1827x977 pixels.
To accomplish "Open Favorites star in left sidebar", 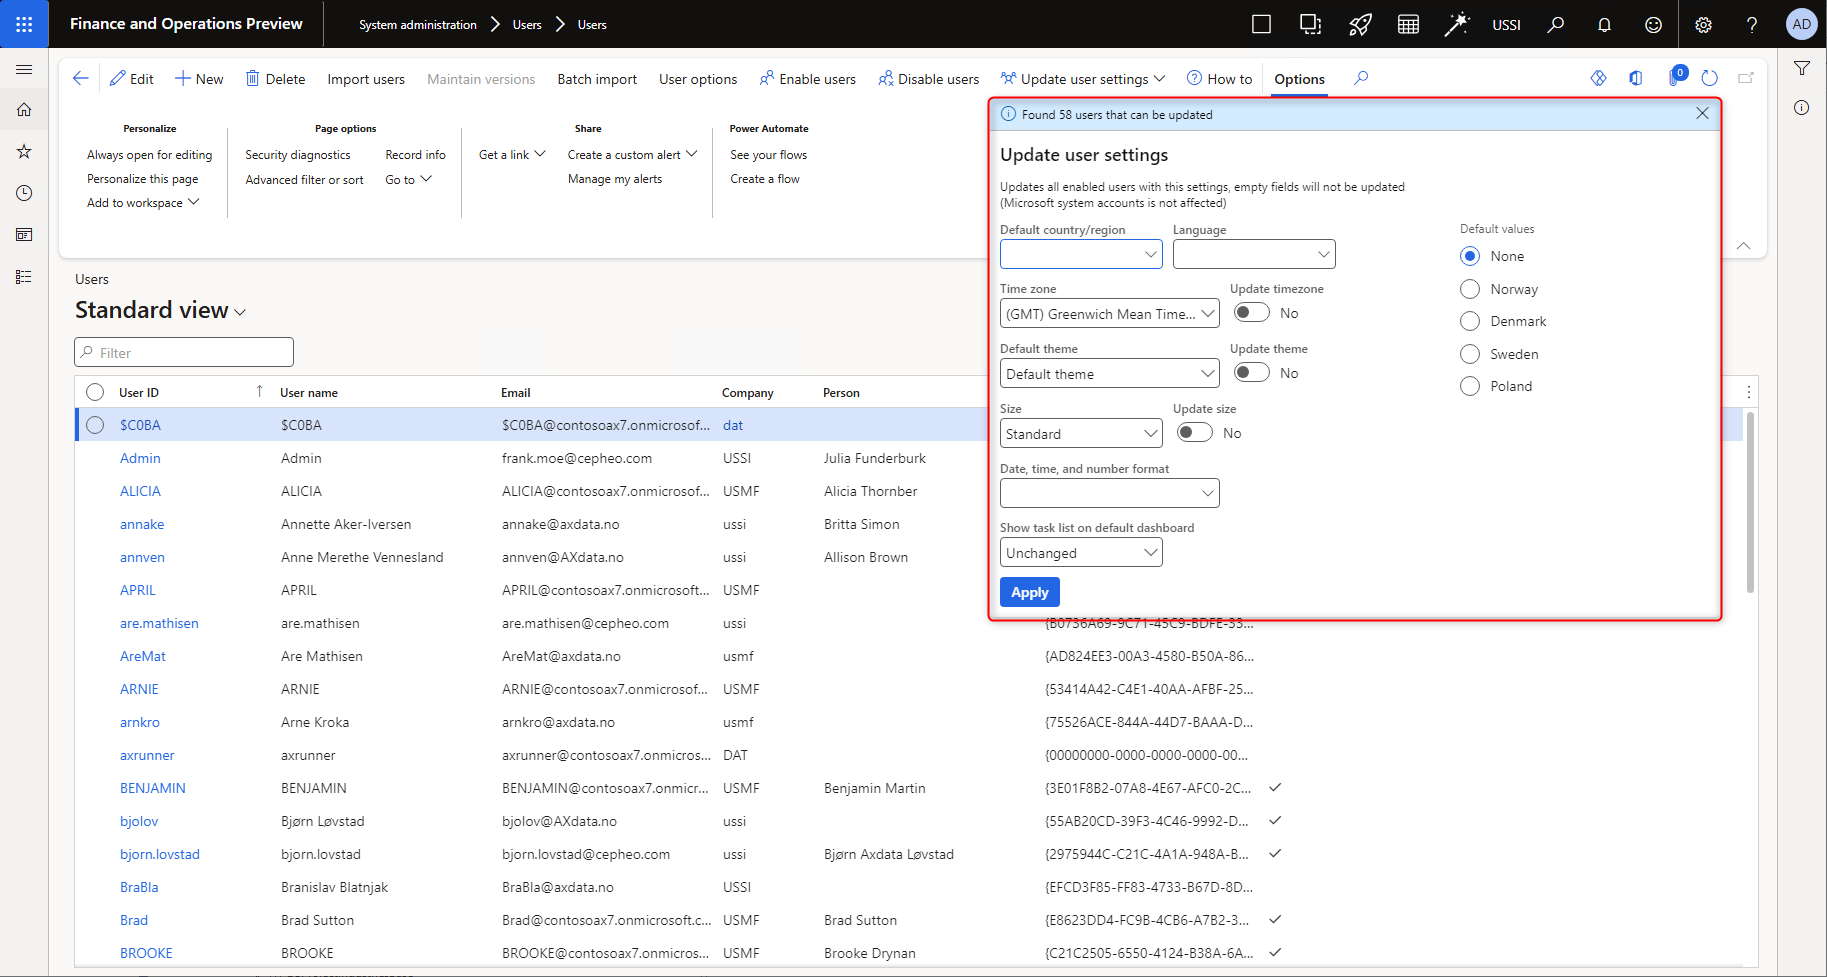I will (x=24, y=152).
